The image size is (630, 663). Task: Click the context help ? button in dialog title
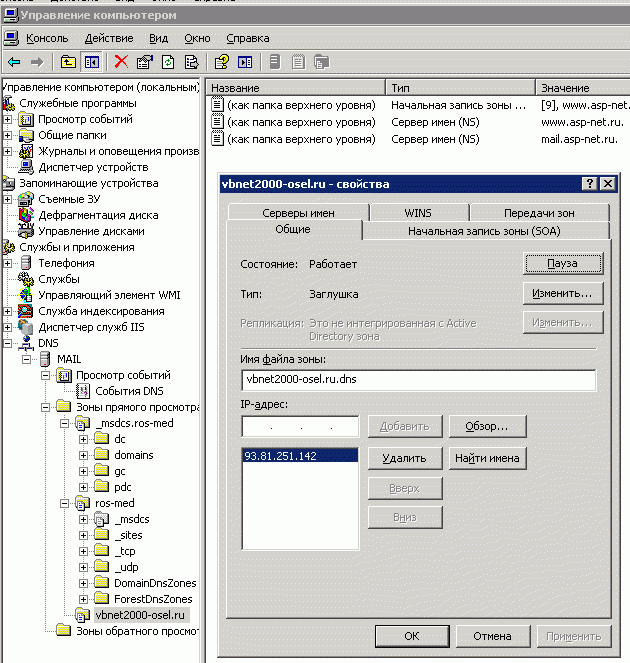pyautogui.click(x=589, y=184)
